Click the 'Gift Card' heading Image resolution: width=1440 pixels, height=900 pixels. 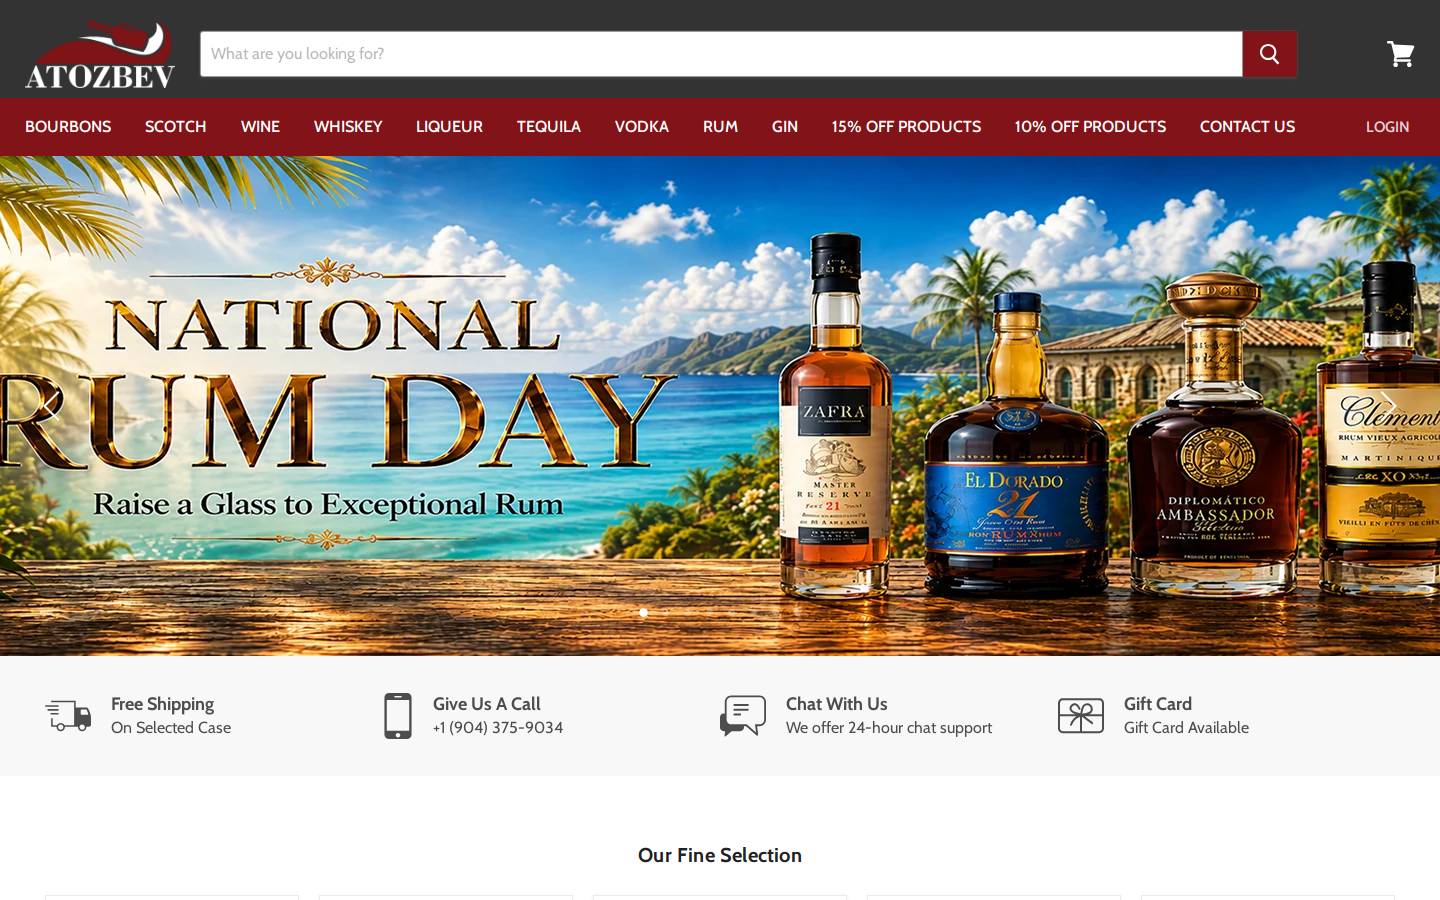click(x=1158, y=704)
